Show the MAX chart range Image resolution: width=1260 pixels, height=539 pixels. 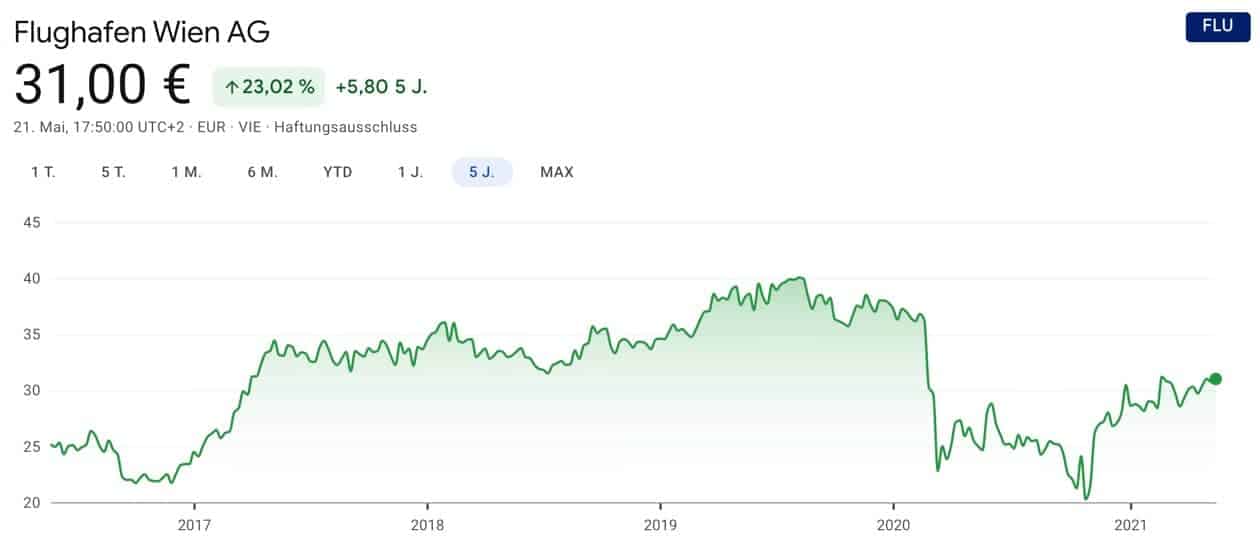557,172
